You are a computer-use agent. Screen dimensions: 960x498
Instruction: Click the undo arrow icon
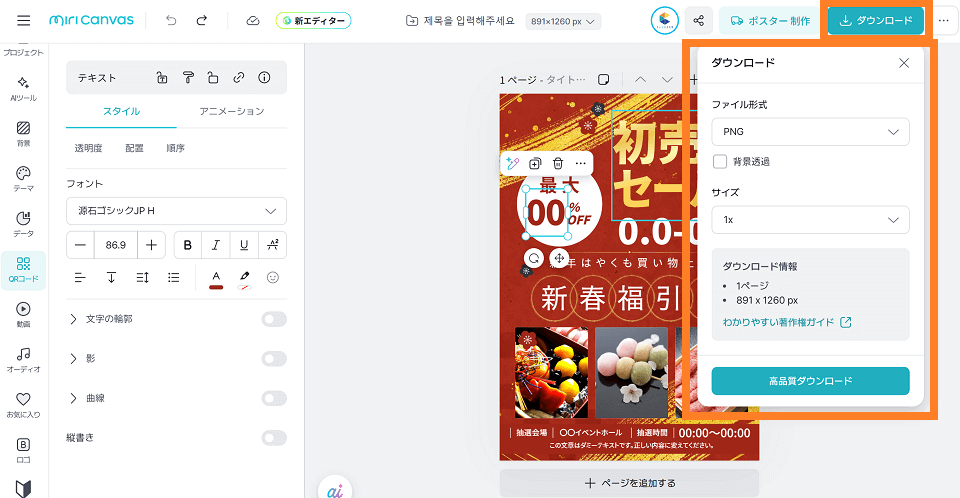172,20
